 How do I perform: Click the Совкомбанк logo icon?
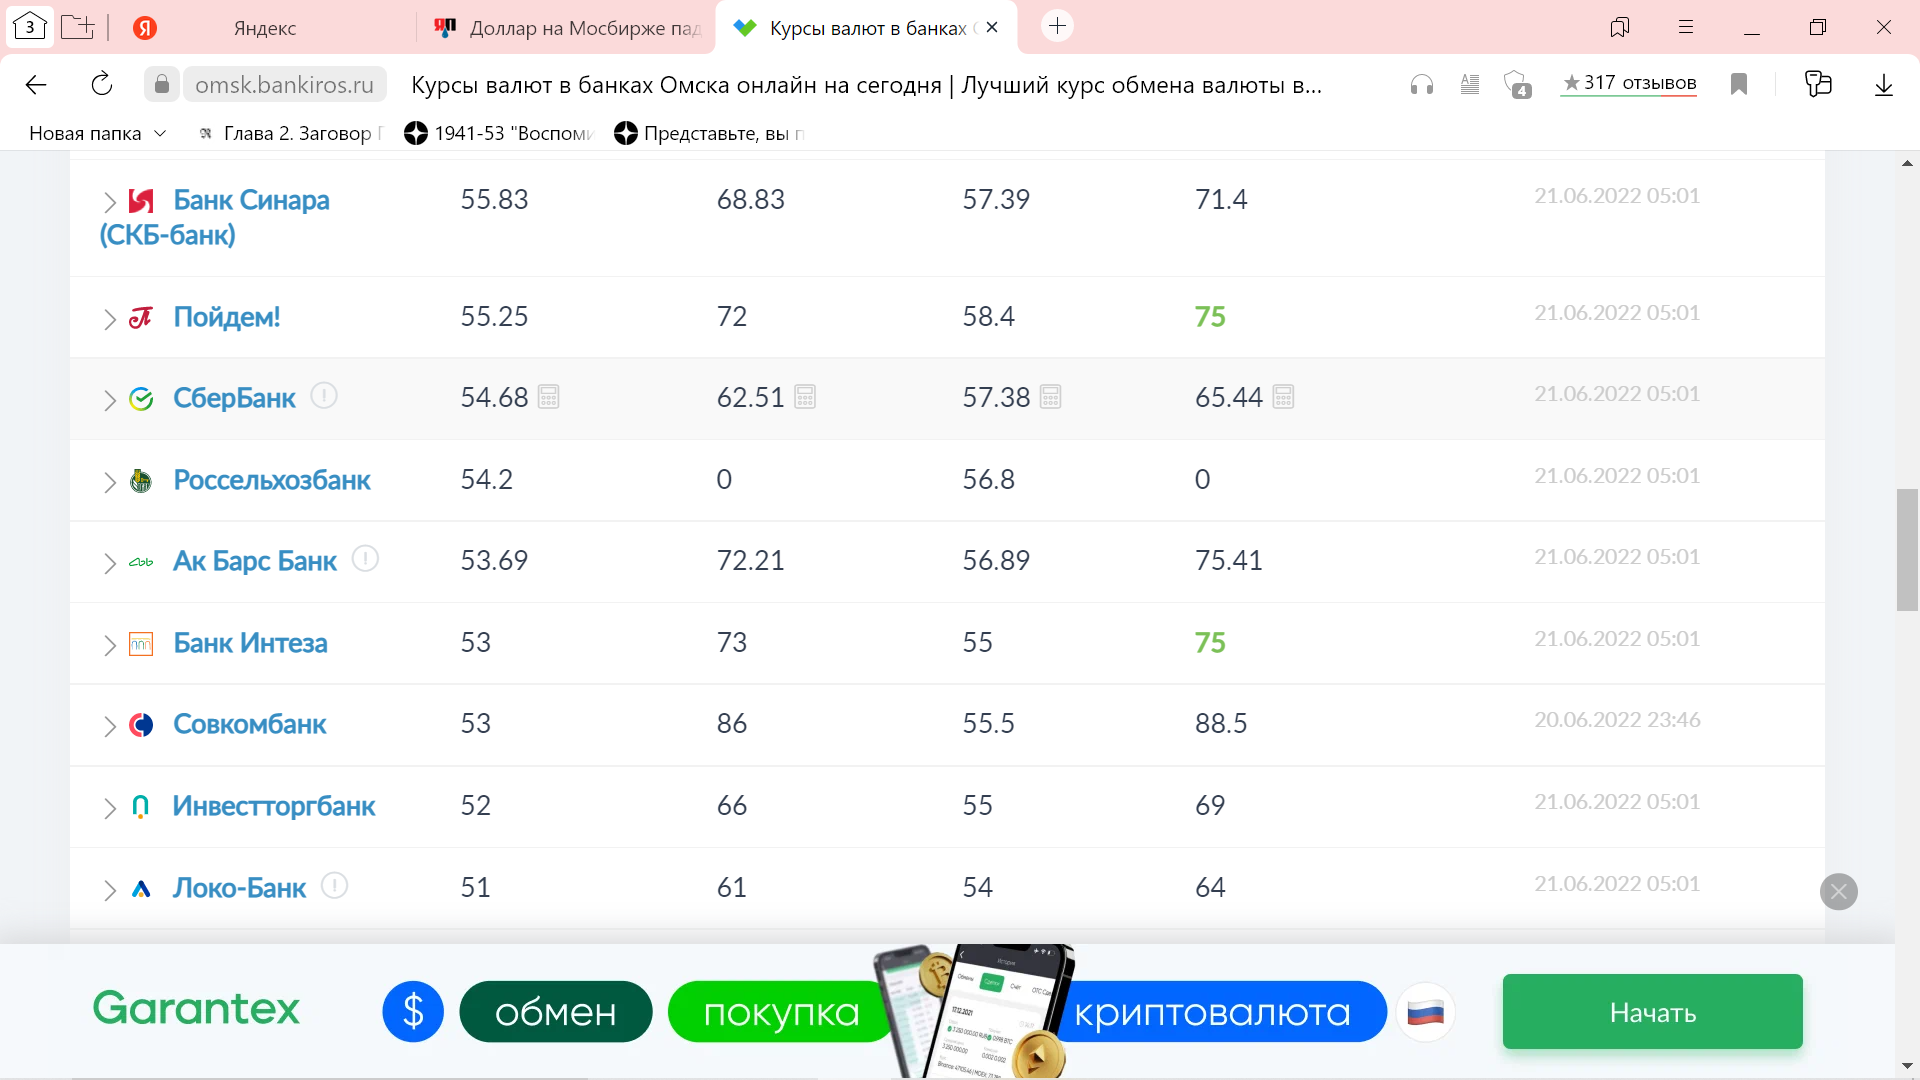click(x=141, y=725)
